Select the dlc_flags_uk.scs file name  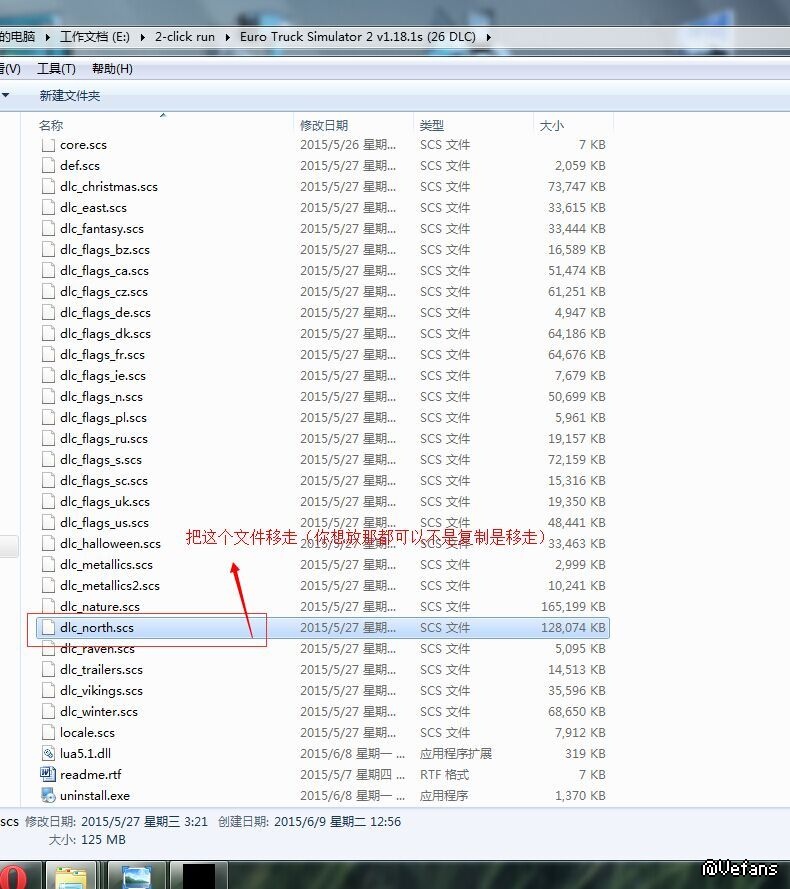(x=105, y=501)
